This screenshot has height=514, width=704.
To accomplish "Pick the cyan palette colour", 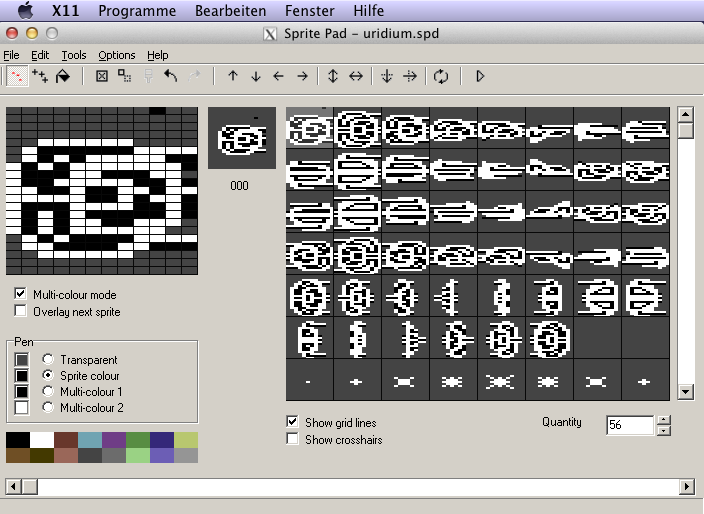I will point(90,440).
